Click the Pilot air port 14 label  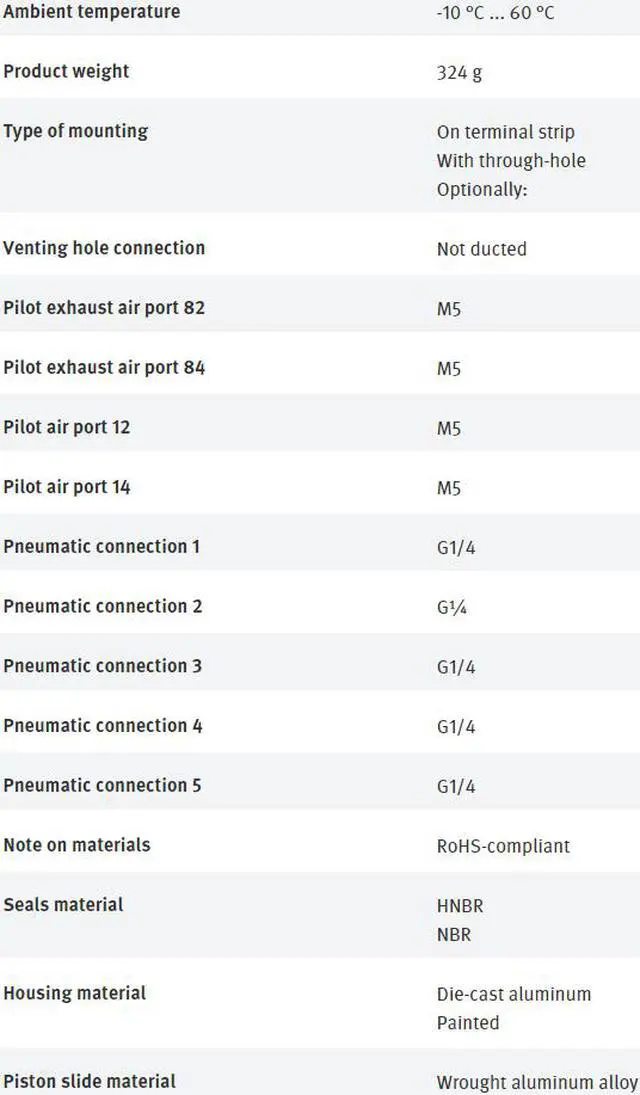67,487
